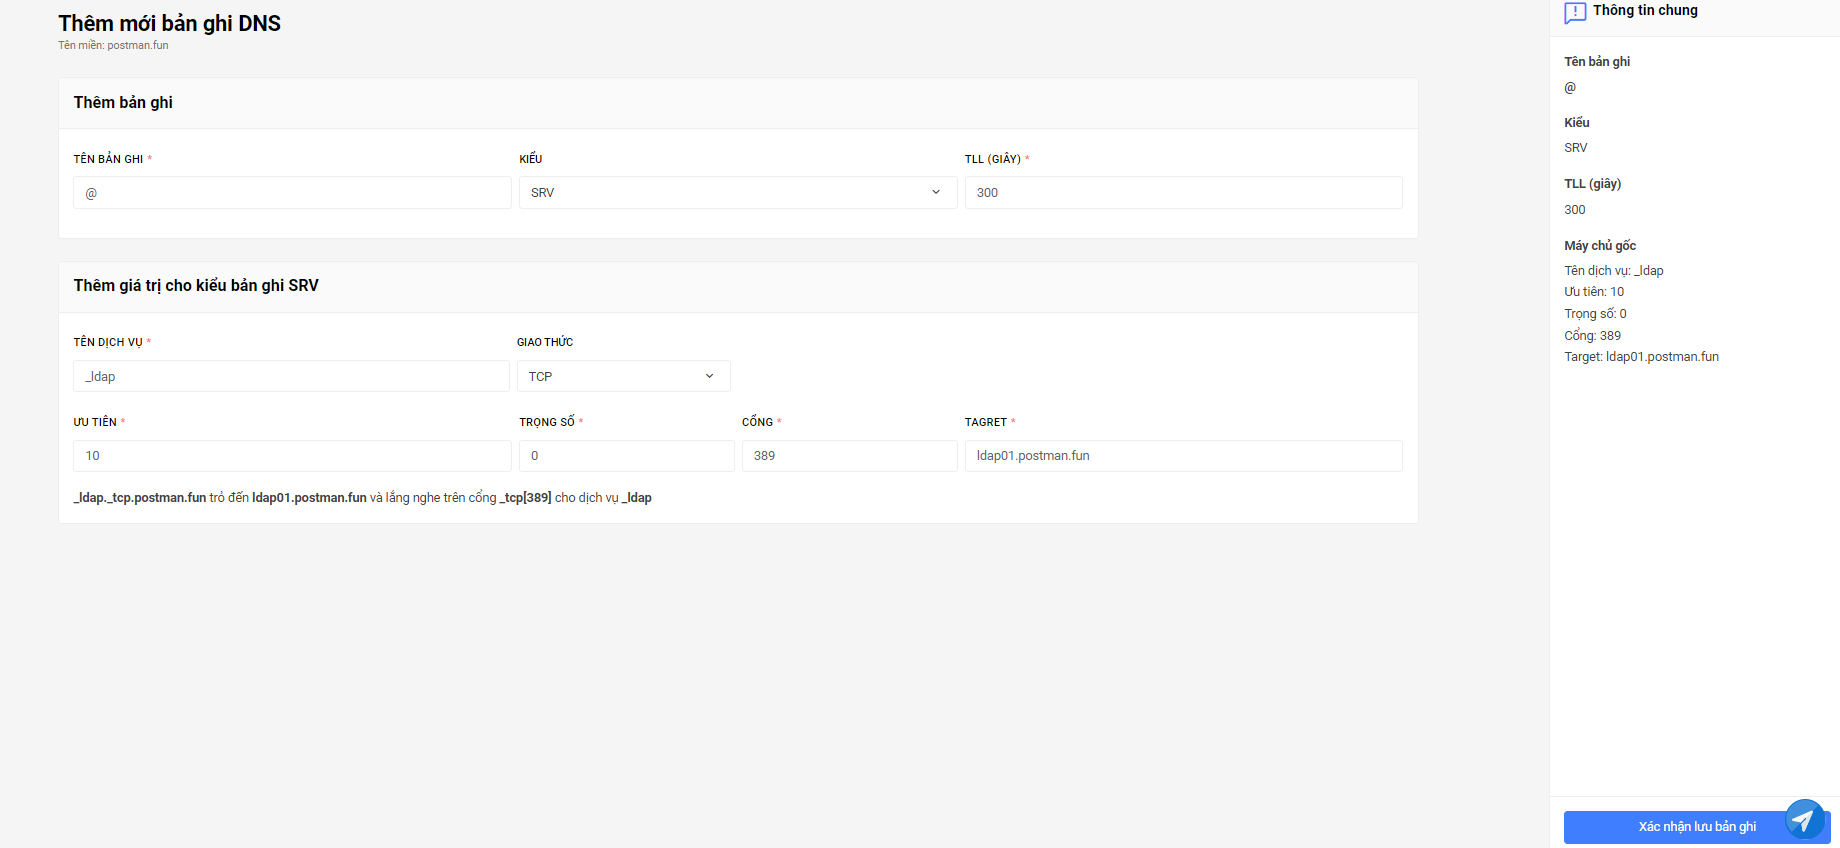The width and height of the screenshot is (1840, 848).
Task: Click the Thông tin chung info icon
Action: [1575, 12]
